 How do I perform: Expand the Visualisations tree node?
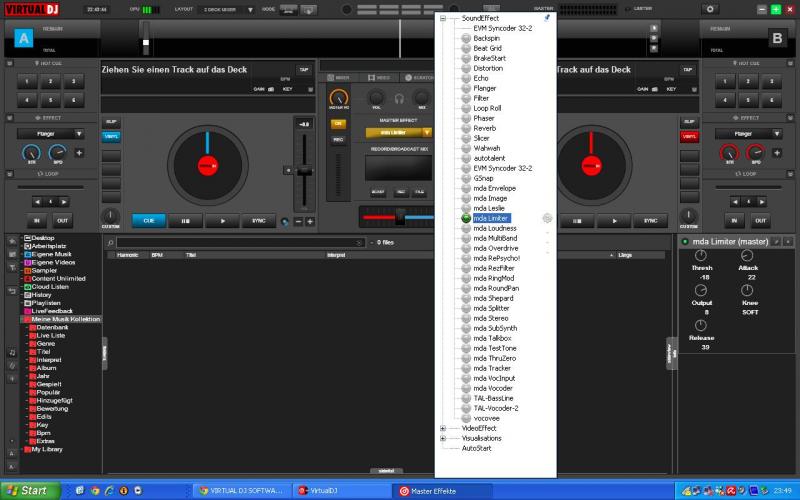(443, 438)
